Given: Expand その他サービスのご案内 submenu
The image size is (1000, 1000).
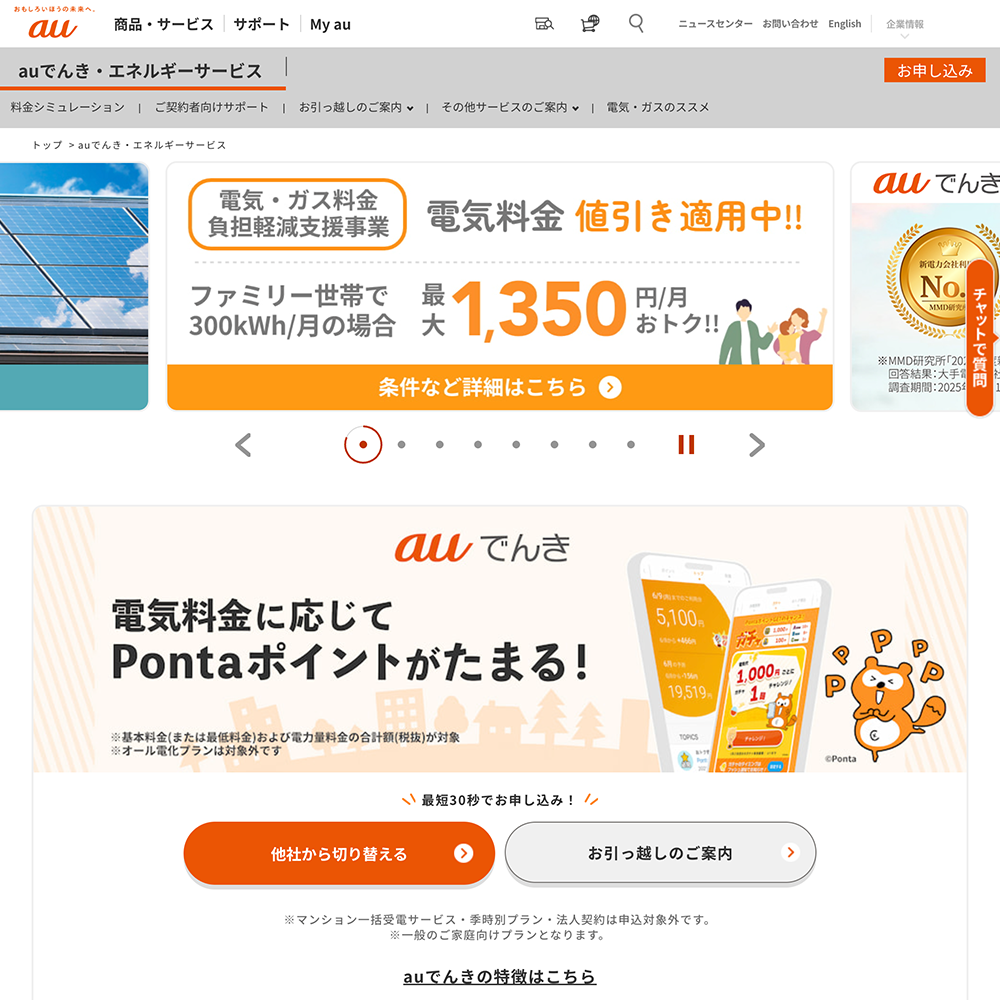Looking at the screenshot, I should (510, 107).
